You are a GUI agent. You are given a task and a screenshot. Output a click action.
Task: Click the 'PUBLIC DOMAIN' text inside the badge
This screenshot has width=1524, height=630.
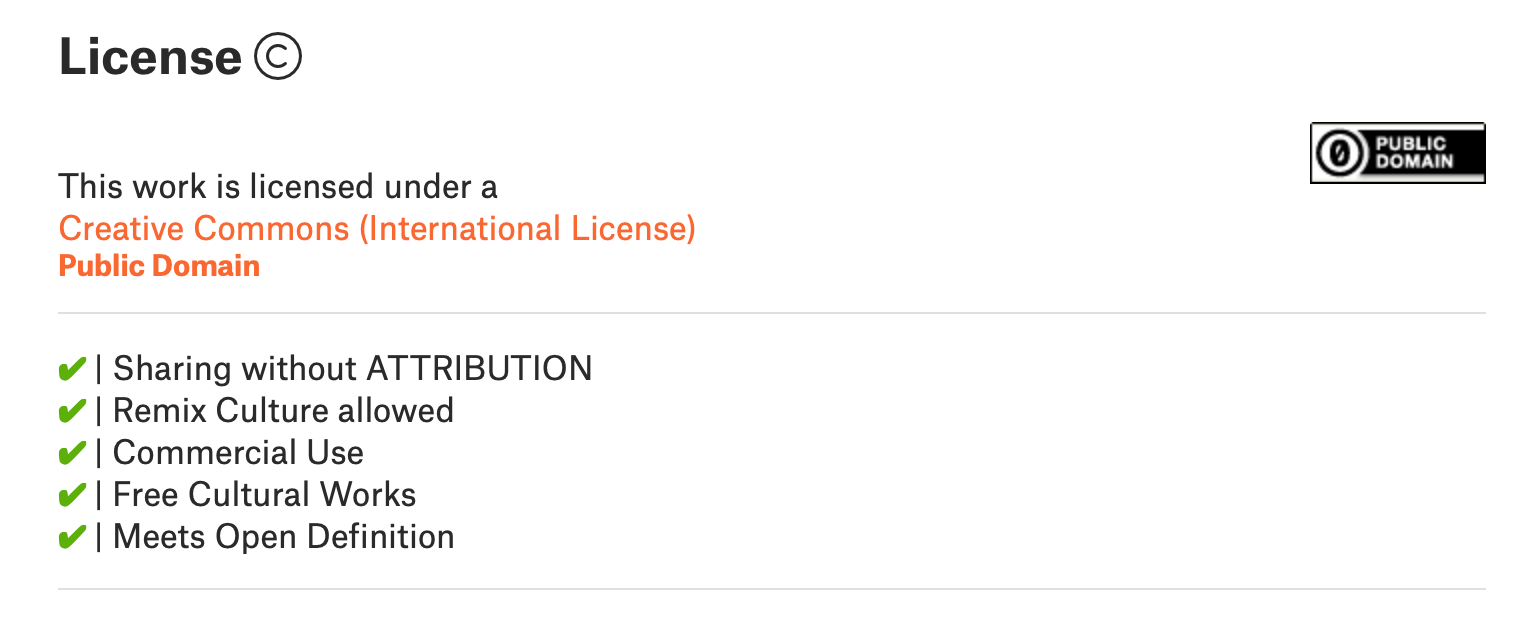(1414, 153)
